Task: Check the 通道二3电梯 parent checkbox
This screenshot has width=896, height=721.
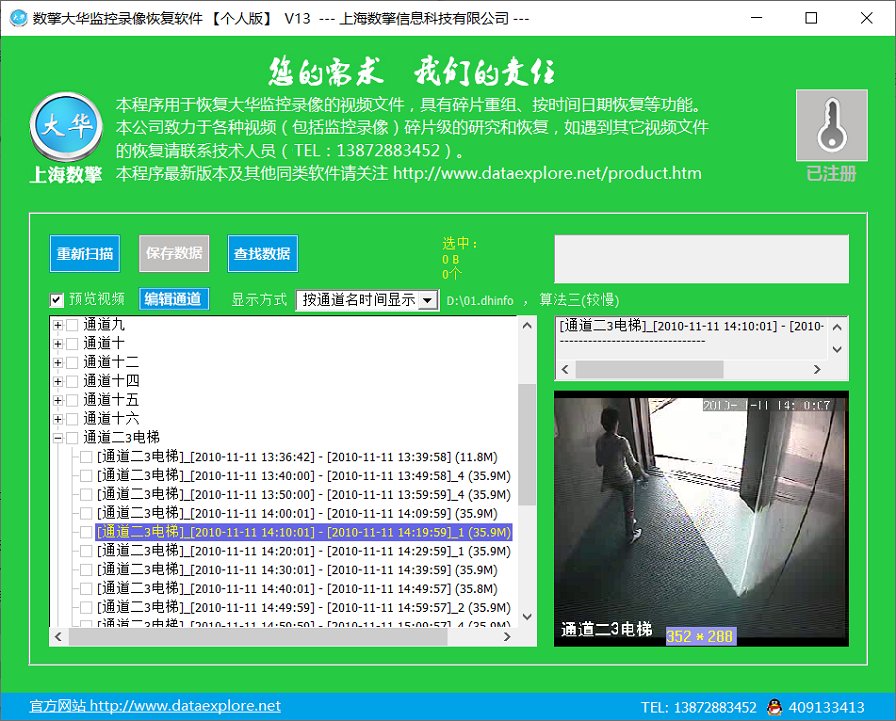Action: [x=72, y=438]
